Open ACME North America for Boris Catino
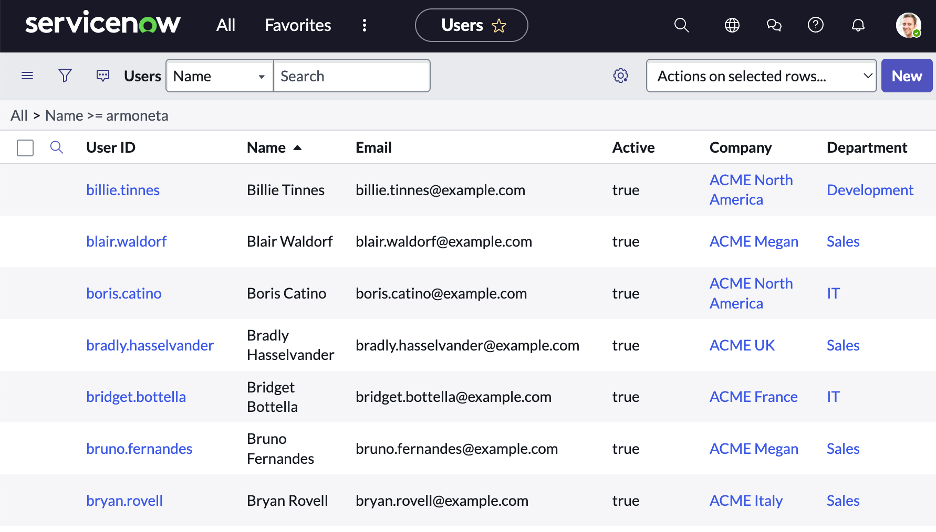The height and width of the screenshot is (532, 936). point(751,294)
